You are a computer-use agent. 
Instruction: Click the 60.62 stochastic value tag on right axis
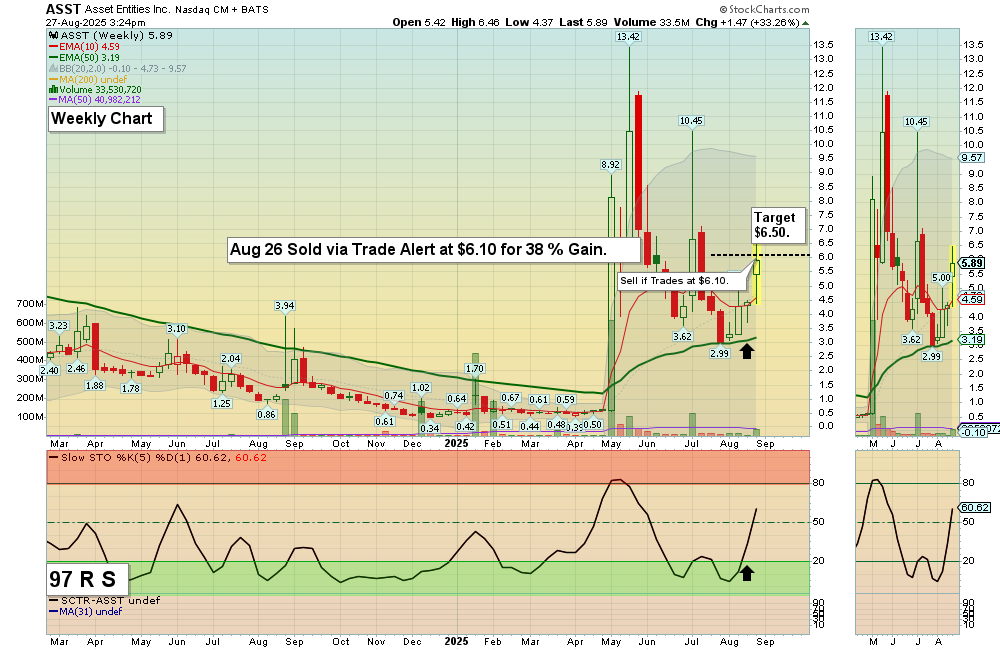pyautogui.click(x=973, y=508)
